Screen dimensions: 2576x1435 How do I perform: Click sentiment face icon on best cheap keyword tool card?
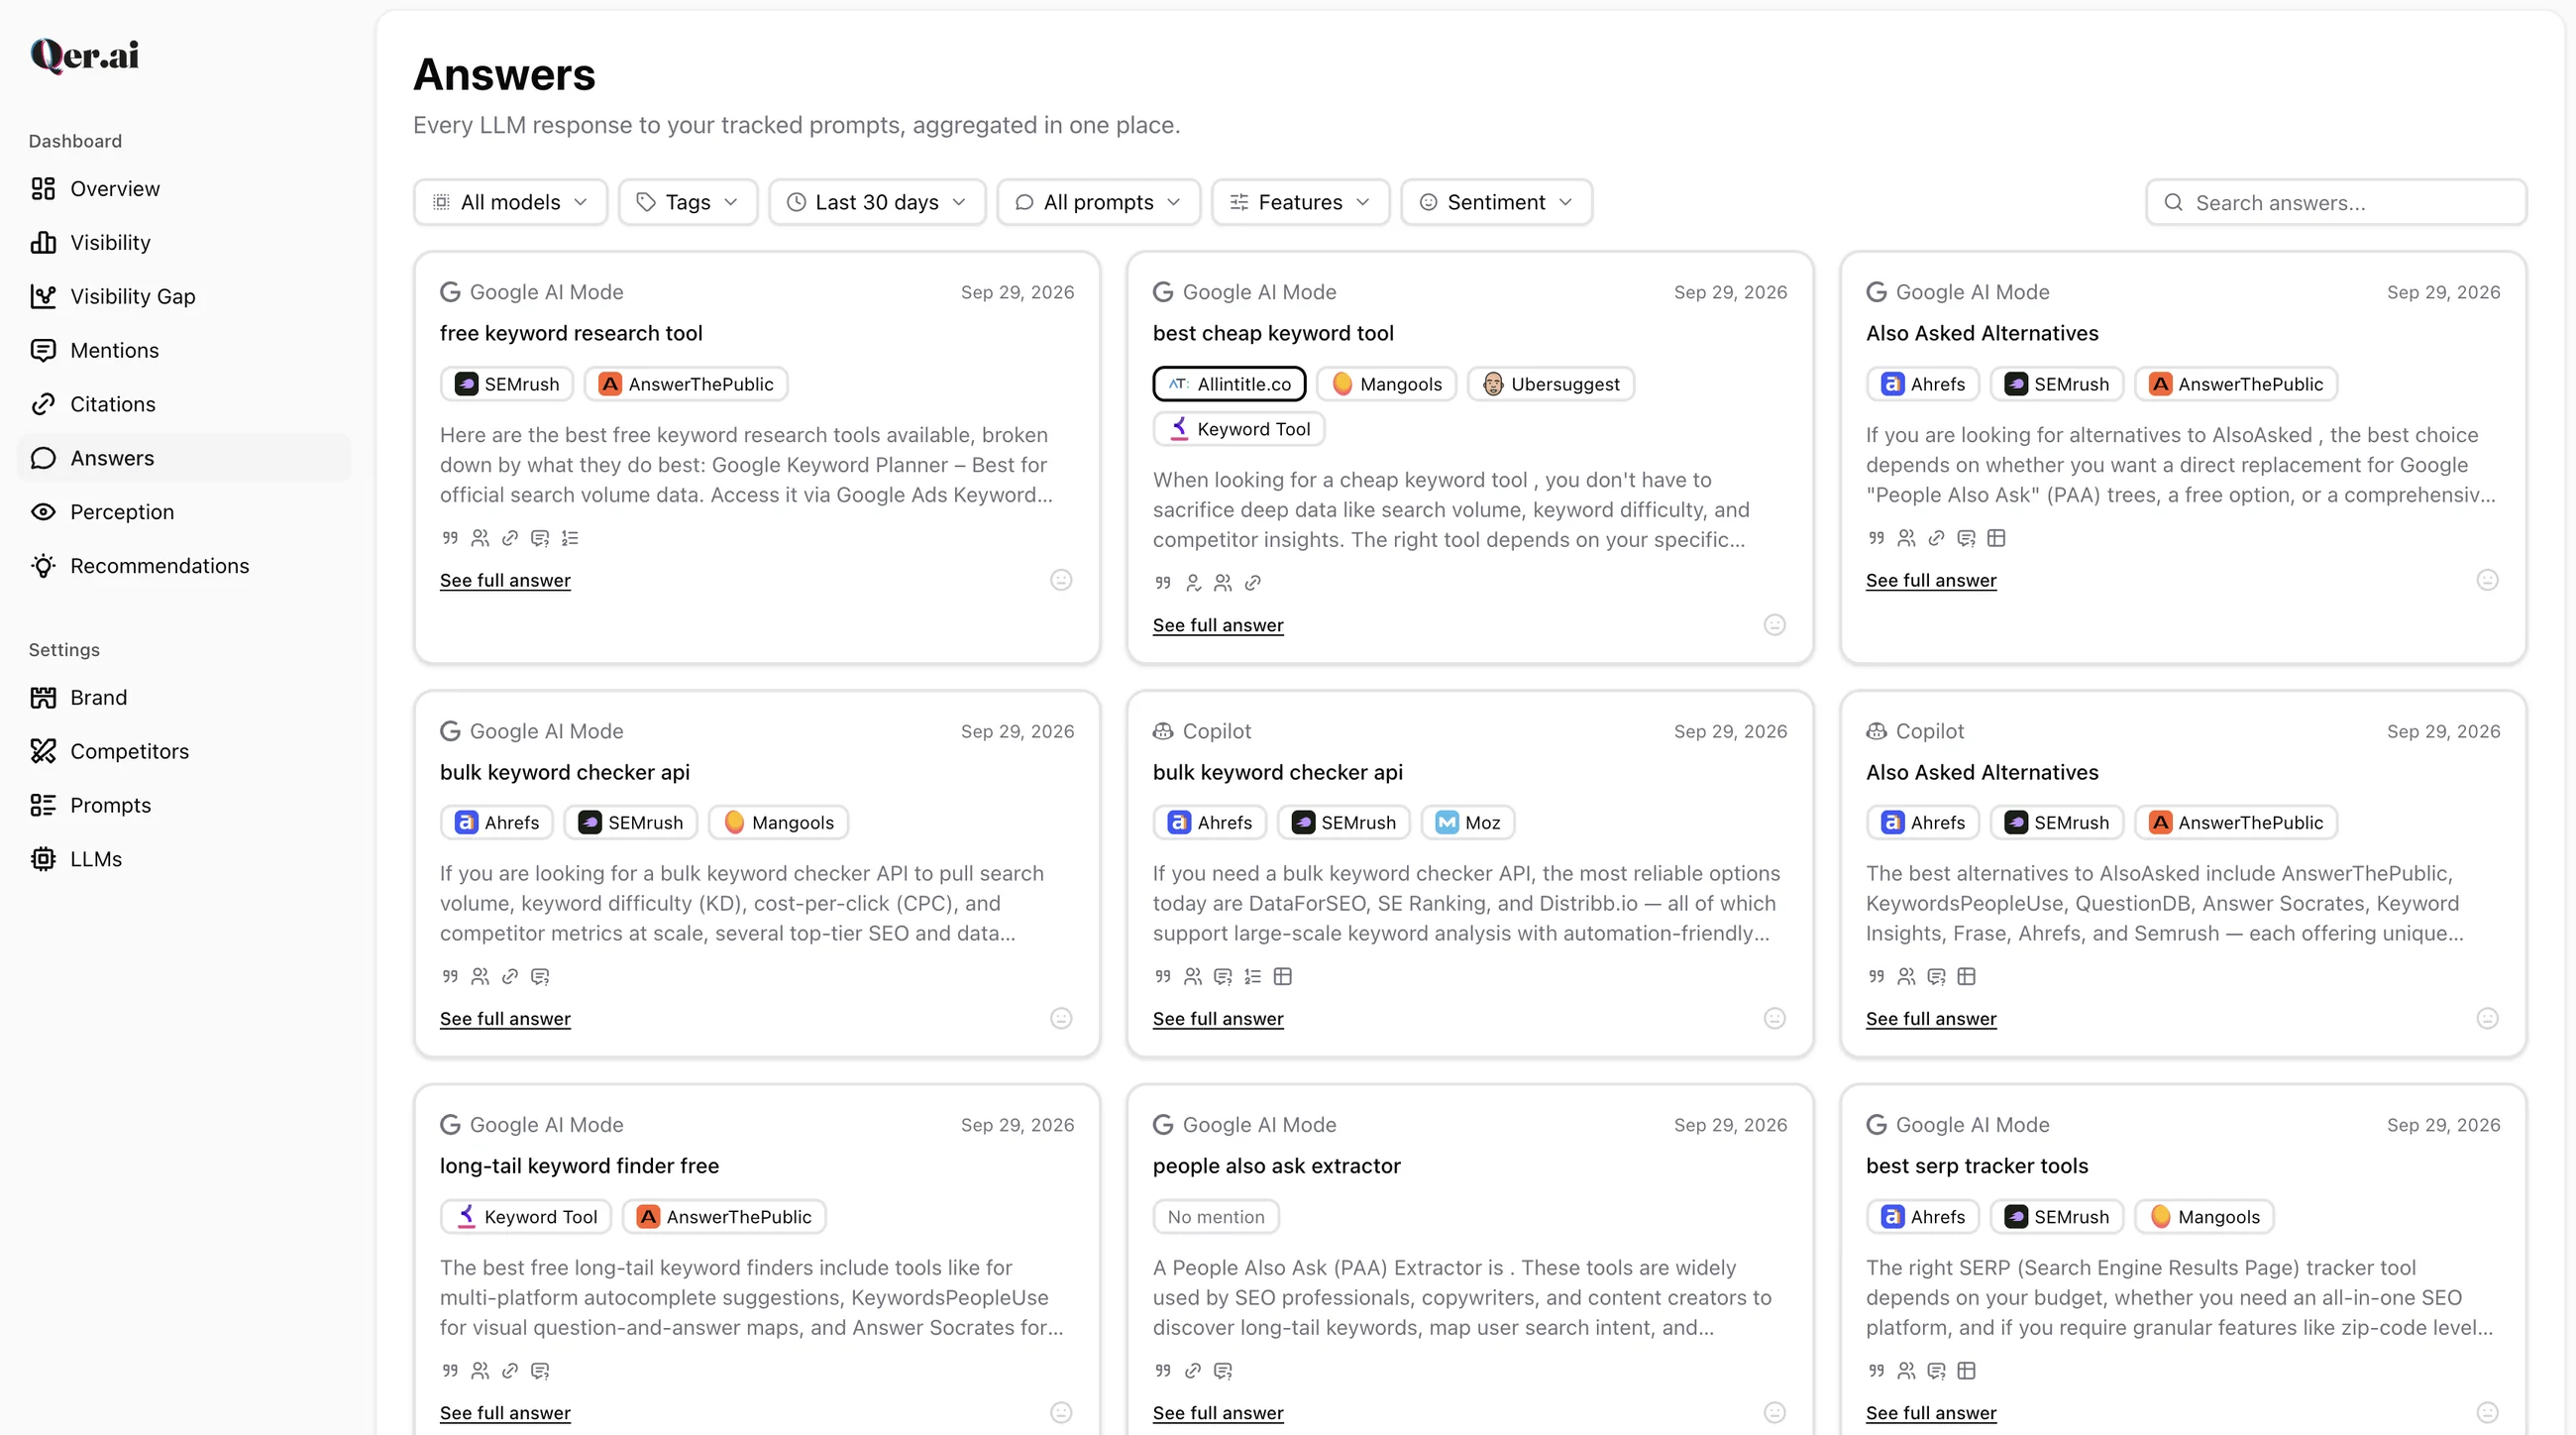1774,626
